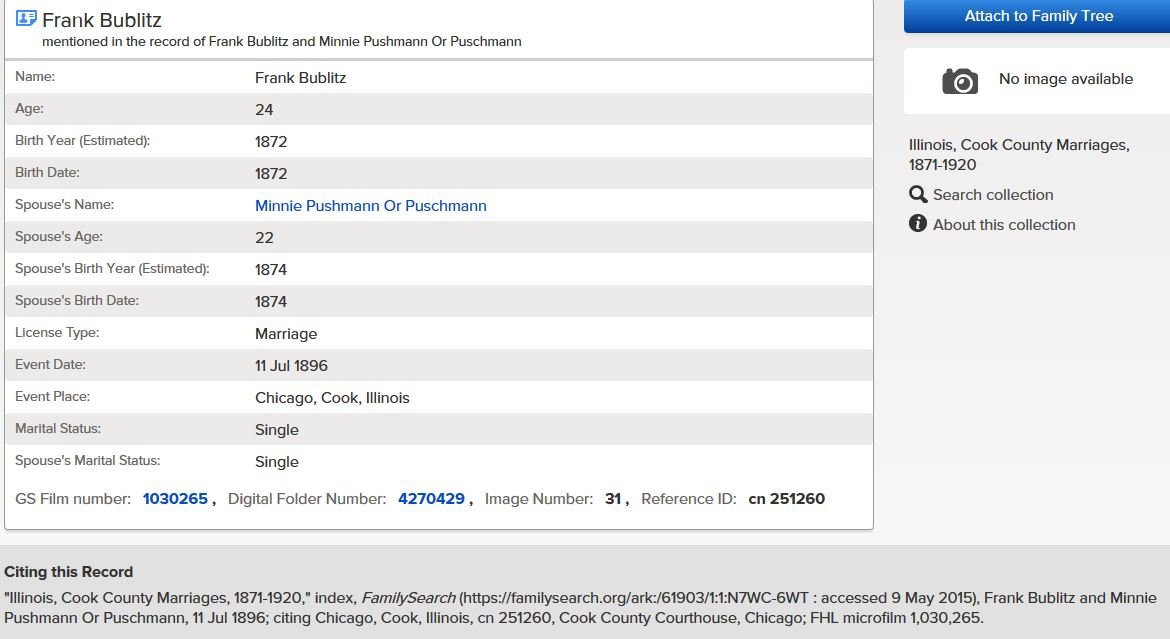Click the magnifying glass search icon

coord(918,194)
